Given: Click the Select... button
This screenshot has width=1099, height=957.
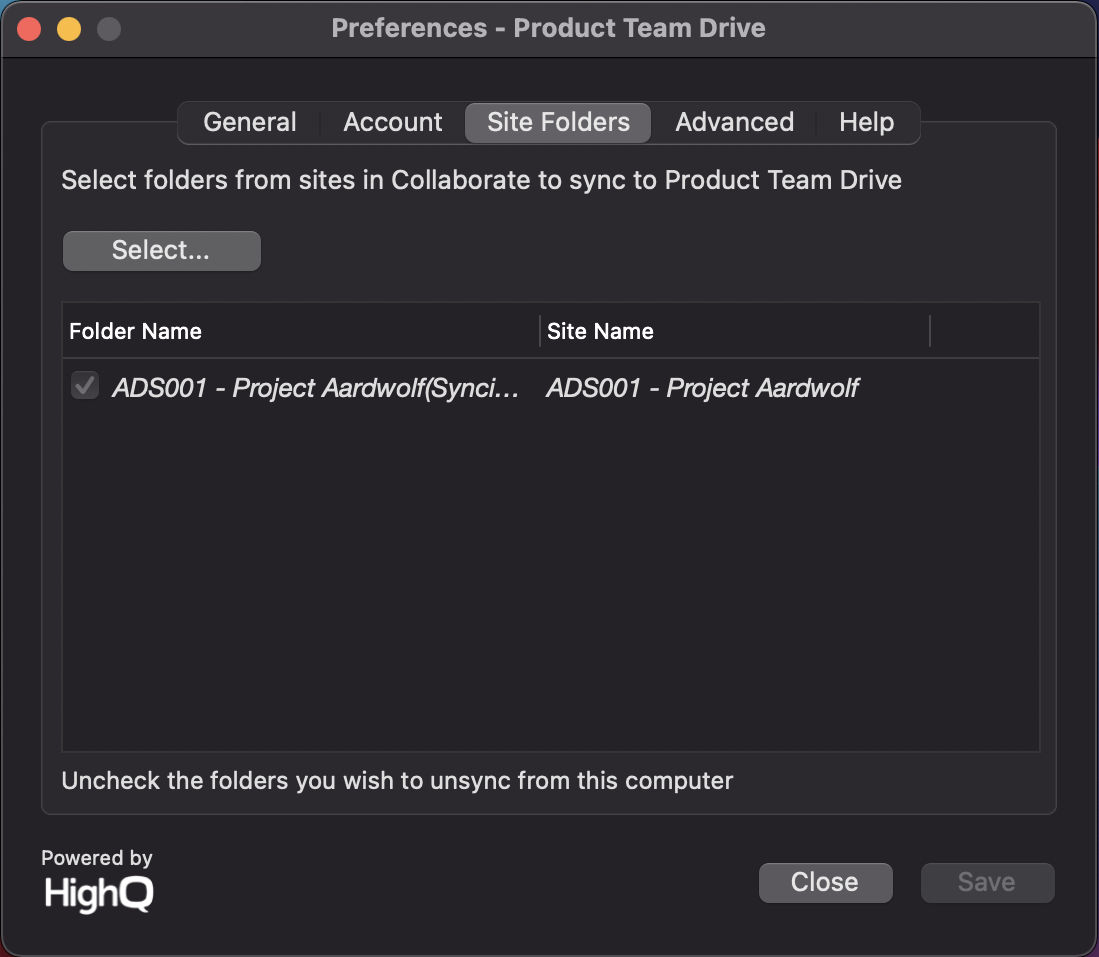Looking at the screenshot, I should coord(162,250).
